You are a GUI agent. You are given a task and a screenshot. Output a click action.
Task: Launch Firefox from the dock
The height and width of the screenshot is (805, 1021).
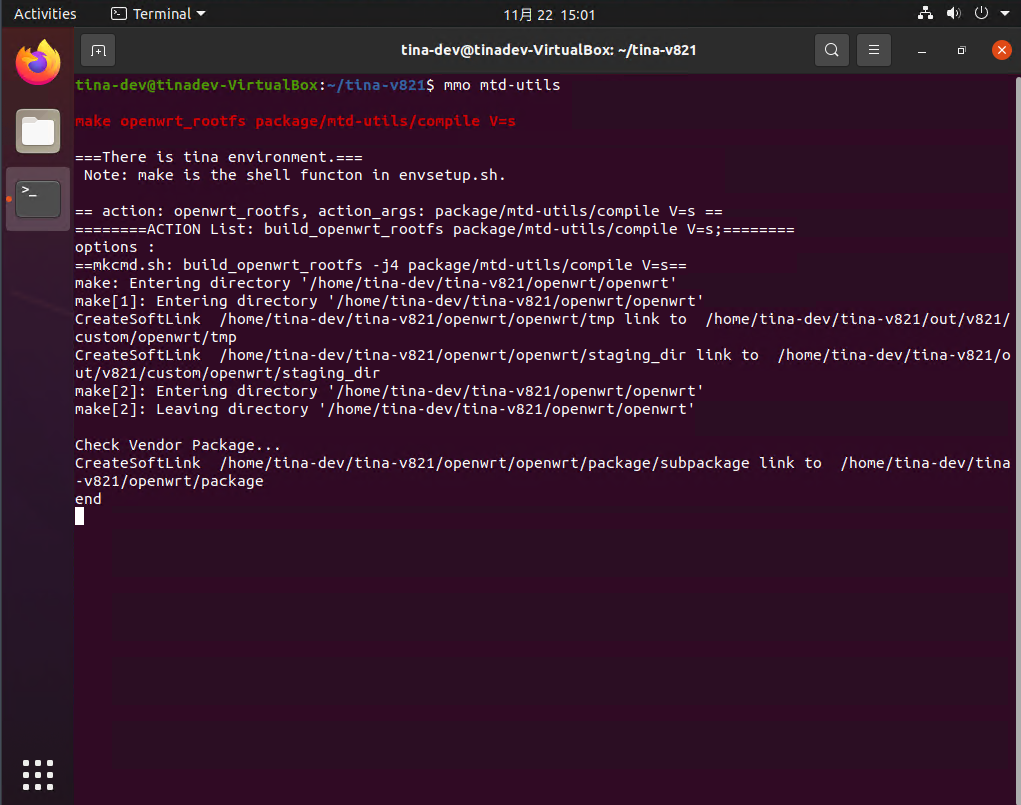tap(38, 64)
